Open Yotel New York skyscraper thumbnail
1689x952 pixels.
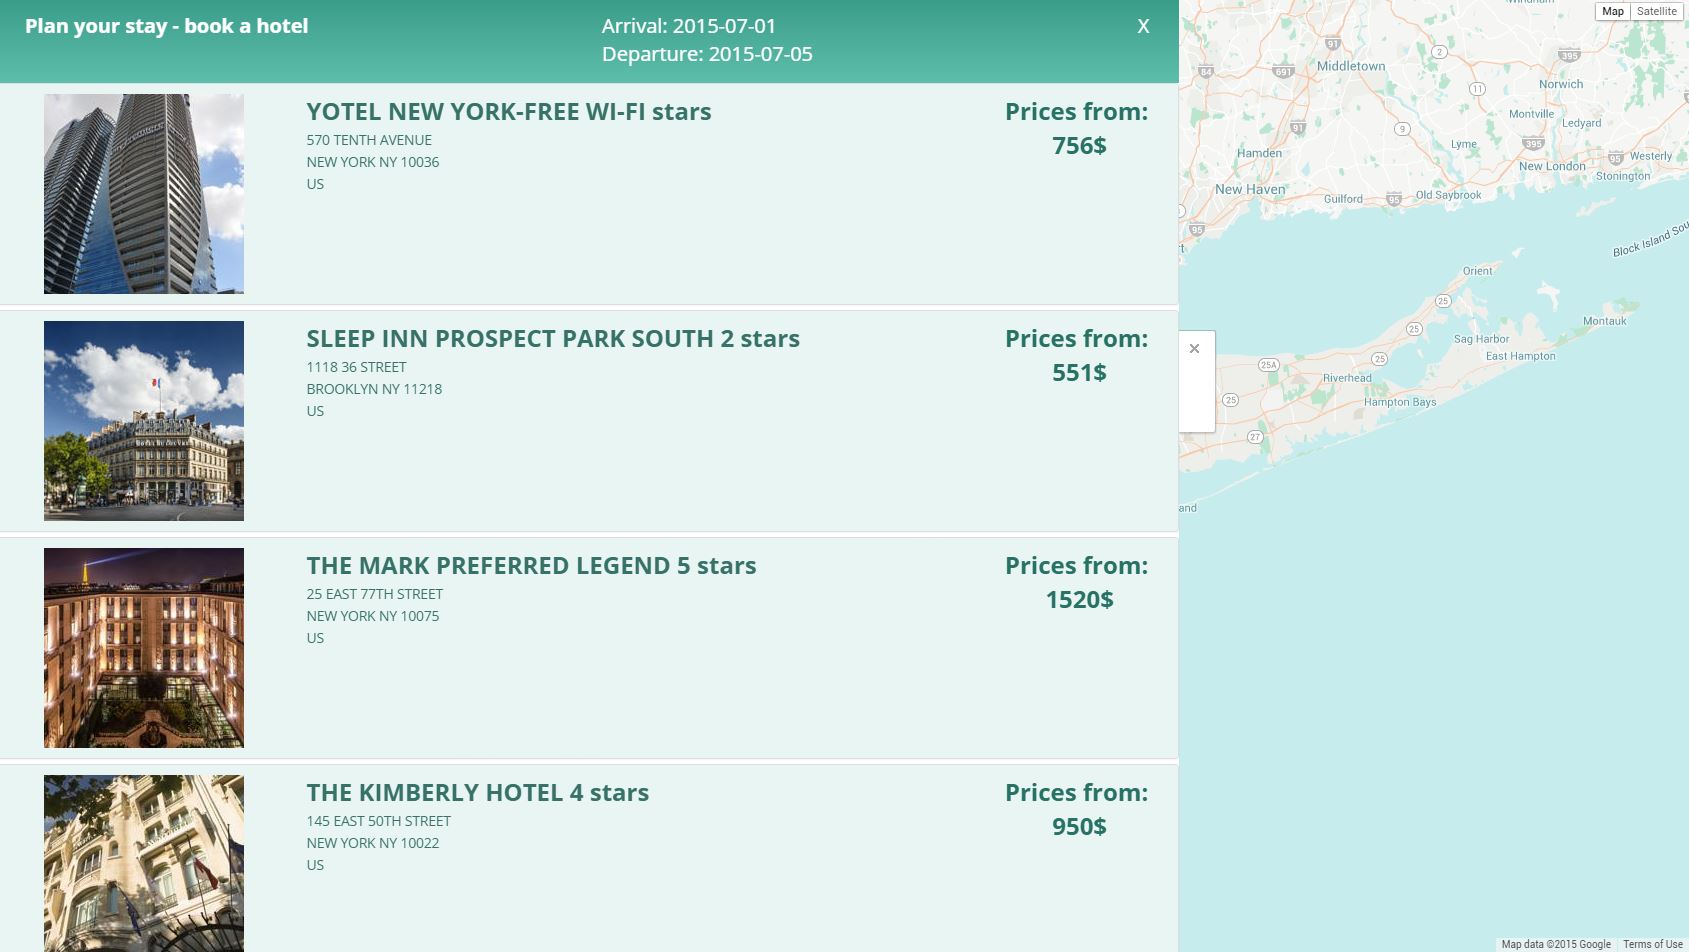[144, 194]
